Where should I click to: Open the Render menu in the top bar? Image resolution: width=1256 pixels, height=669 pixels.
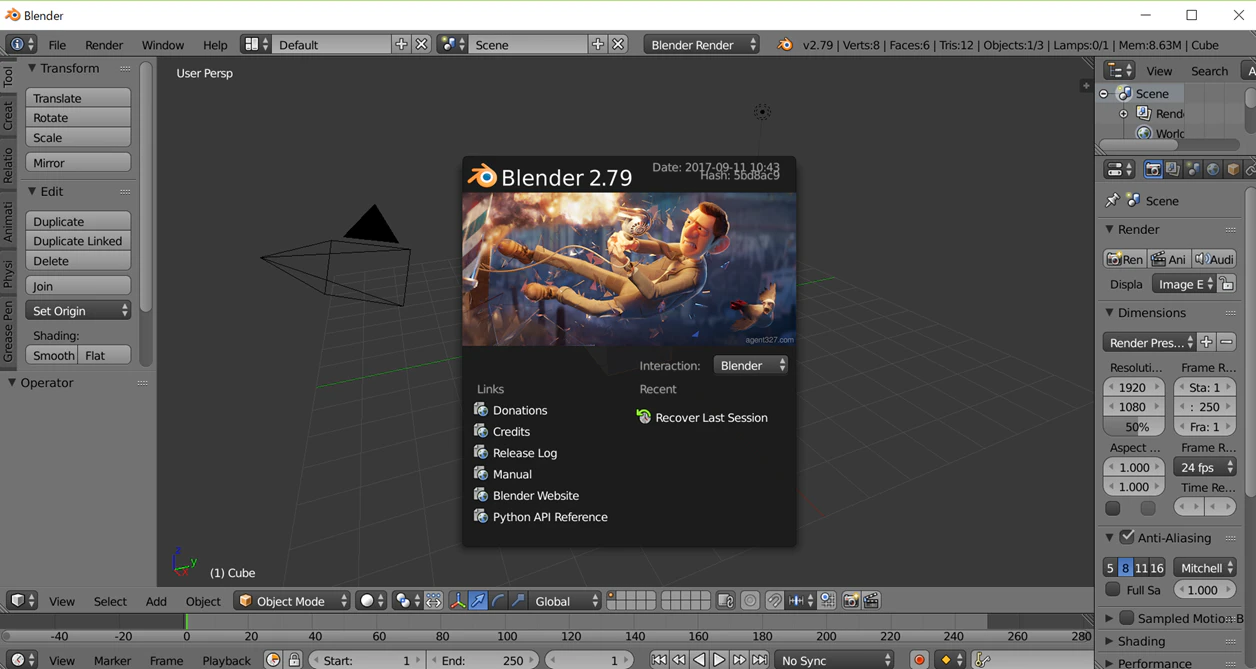click(x=104, y=45)
